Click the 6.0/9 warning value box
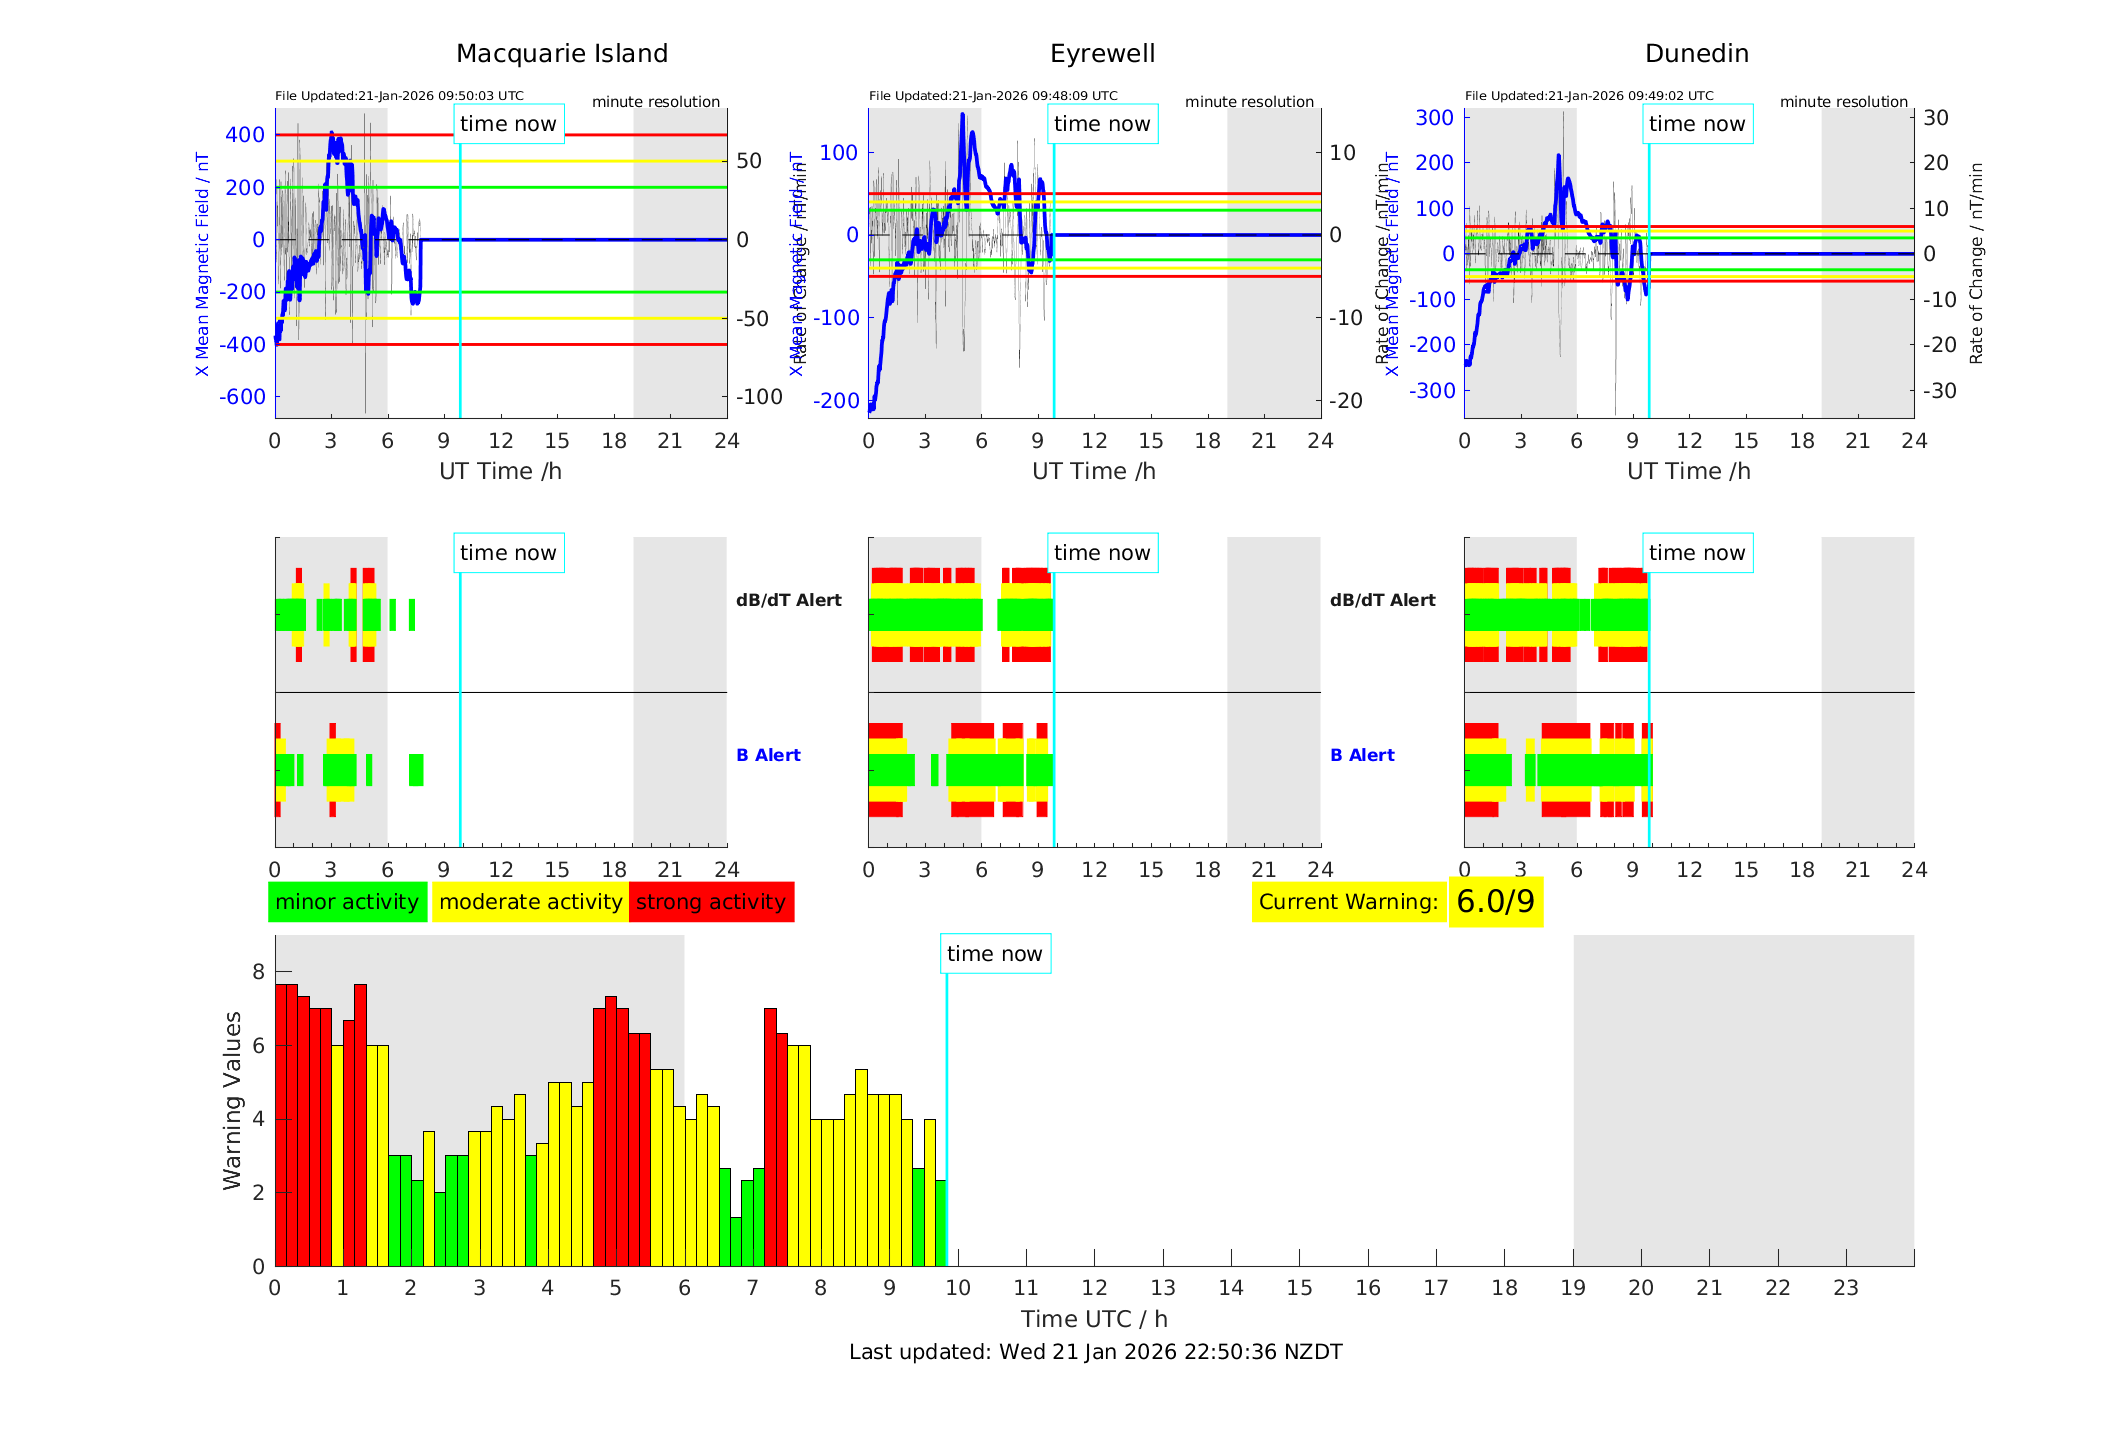The width and height of the screenshot is (2117, 1437). 1495,902
